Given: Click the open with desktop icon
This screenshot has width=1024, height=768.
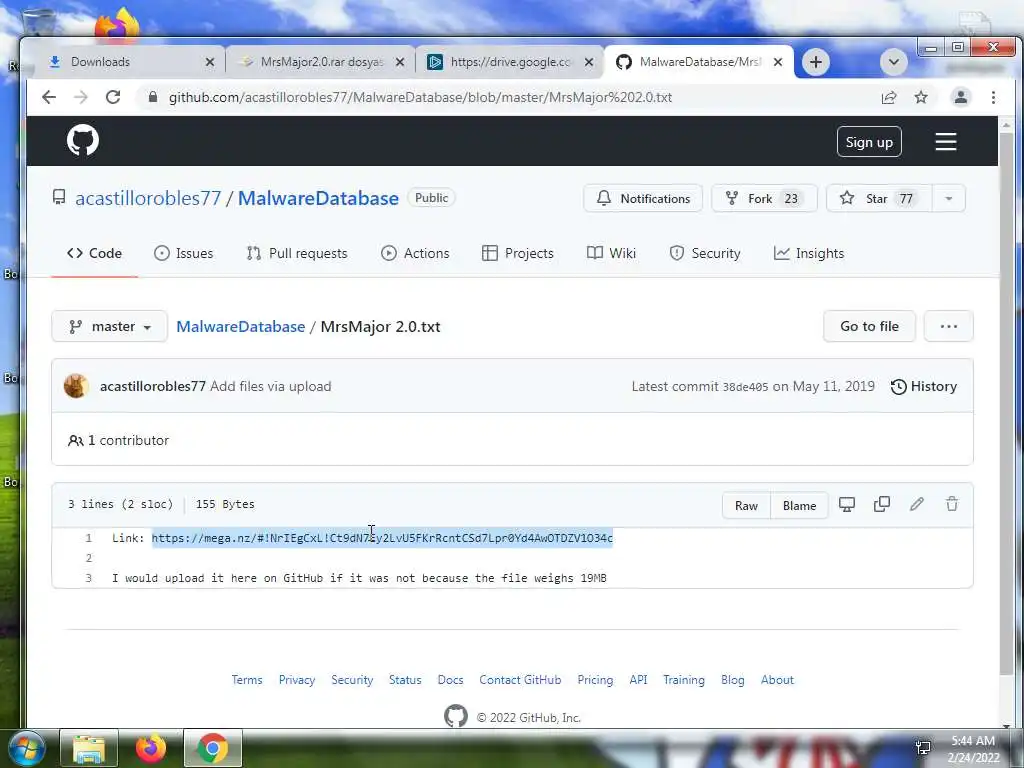Looking at the screenshot, I should coord(847,504).
